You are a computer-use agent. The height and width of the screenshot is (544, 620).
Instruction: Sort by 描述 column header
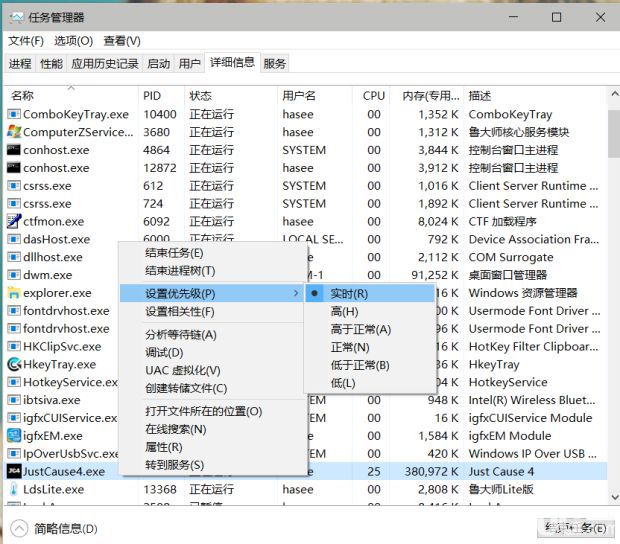pos(535,95)
